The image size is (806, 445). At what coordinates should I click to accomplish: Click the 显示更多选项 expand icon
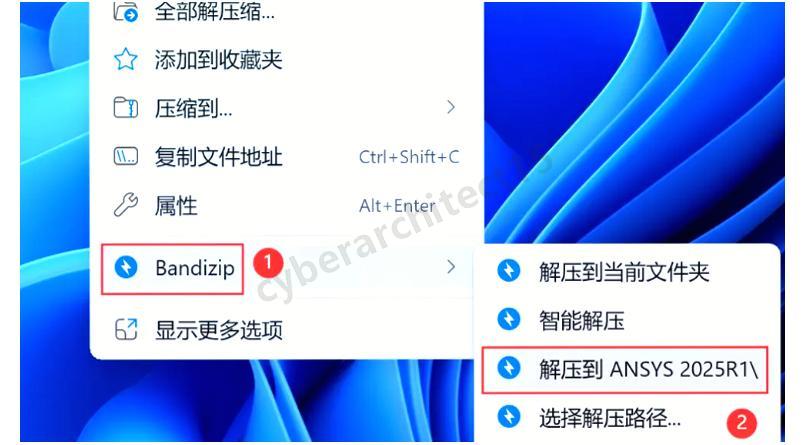126,330
